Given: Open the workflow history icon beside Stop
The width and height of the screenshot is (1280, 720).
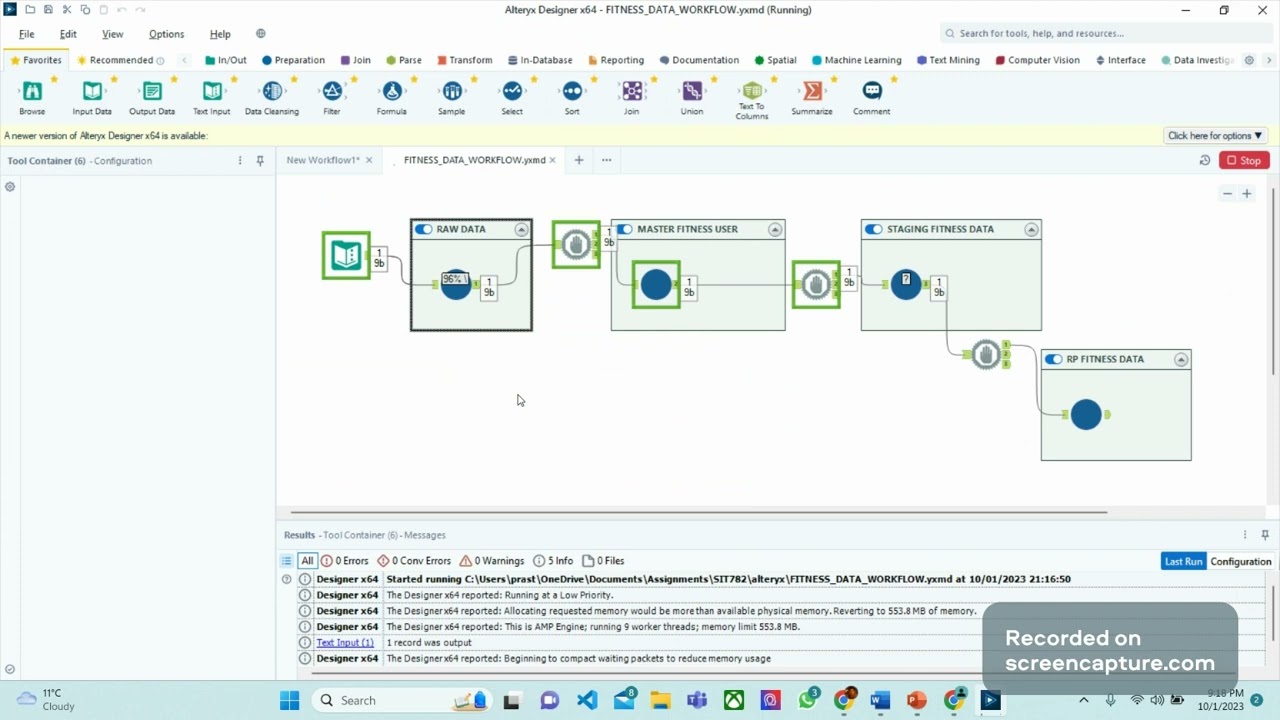Looking at the screenshot, I should 1205,160.
